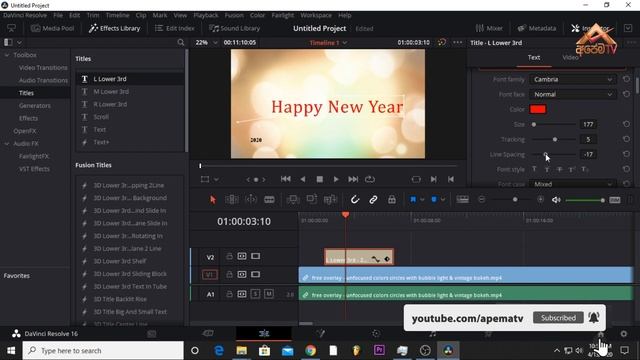Viewport: 640px width, 360px height.
Task: Open Google Chrome from taskbar
Action: point(310,350)
